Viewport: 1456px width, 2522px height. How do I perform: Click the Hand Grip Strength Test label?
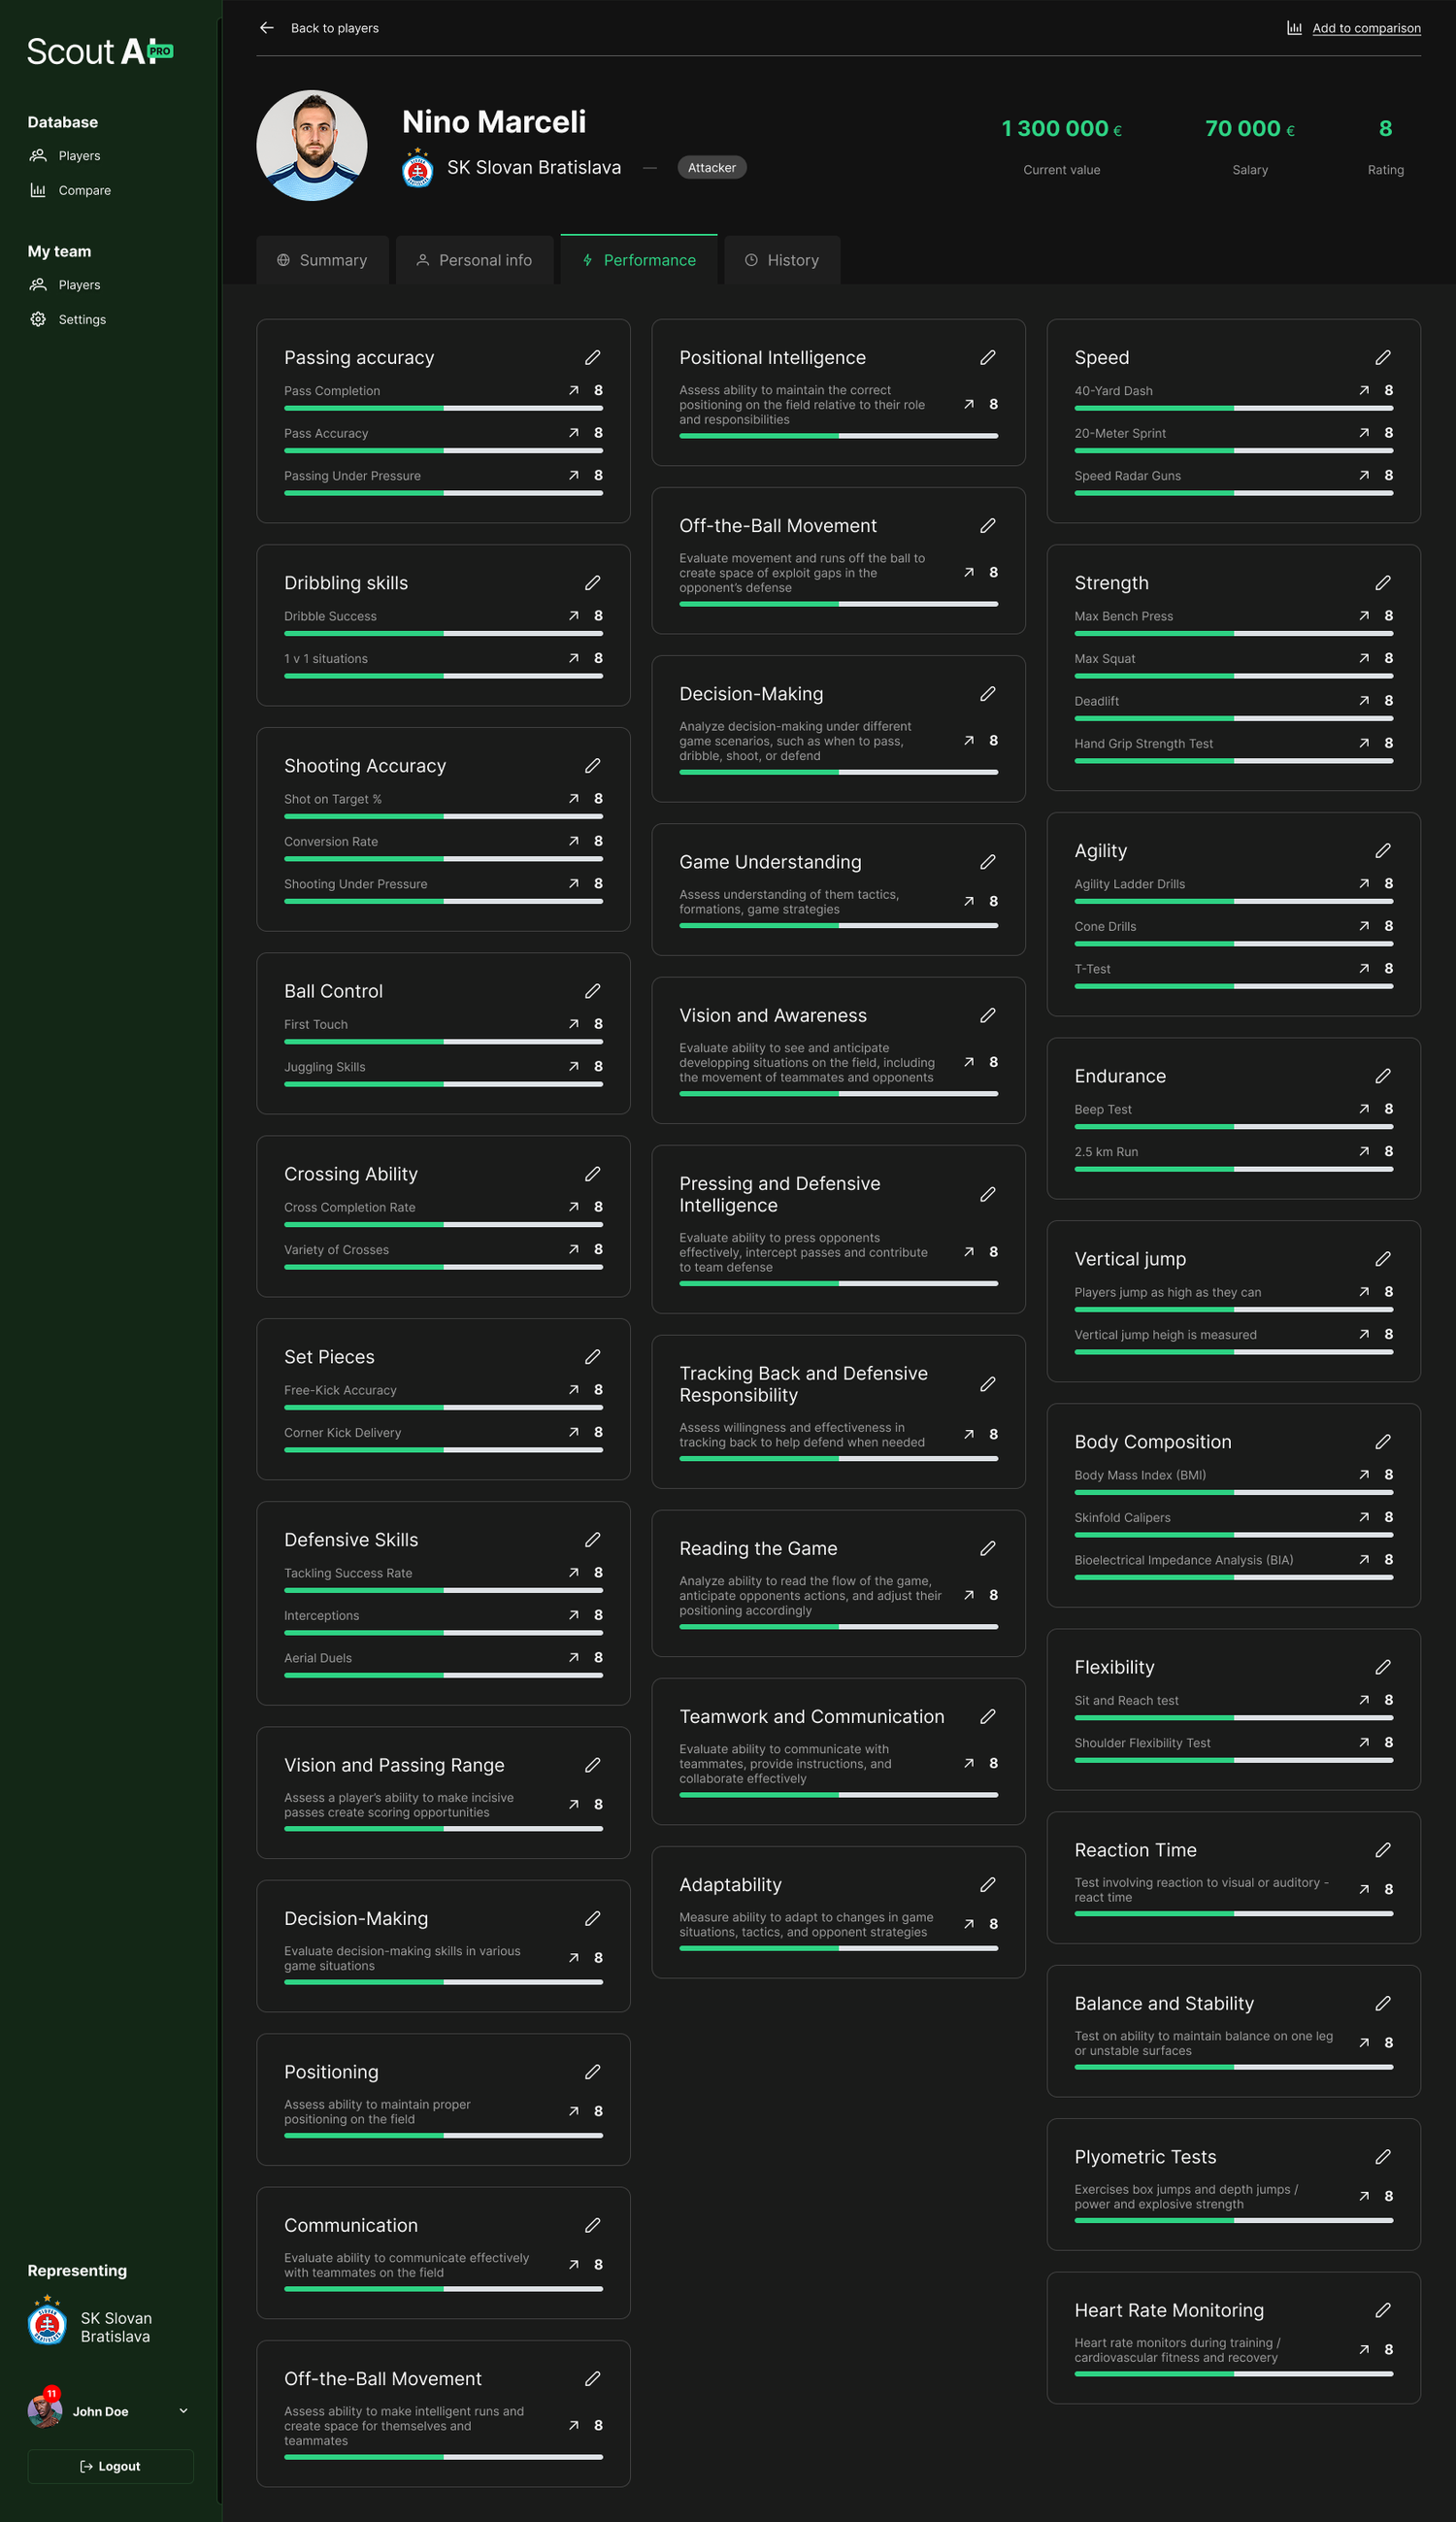click(1143, 743)
